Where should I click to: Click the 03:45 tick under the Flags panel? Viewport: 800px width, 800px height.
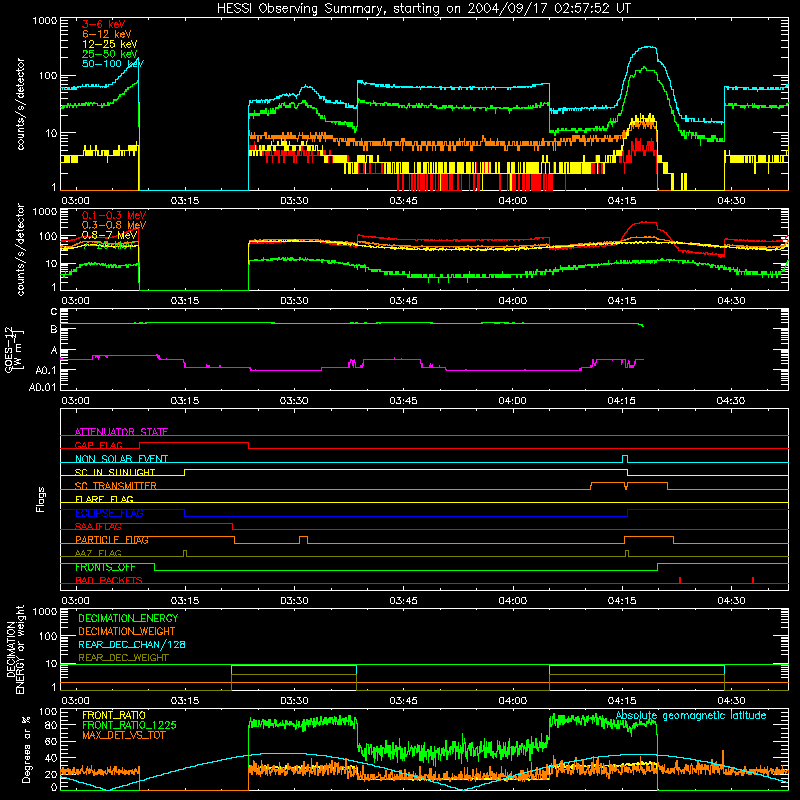(403, 601)
